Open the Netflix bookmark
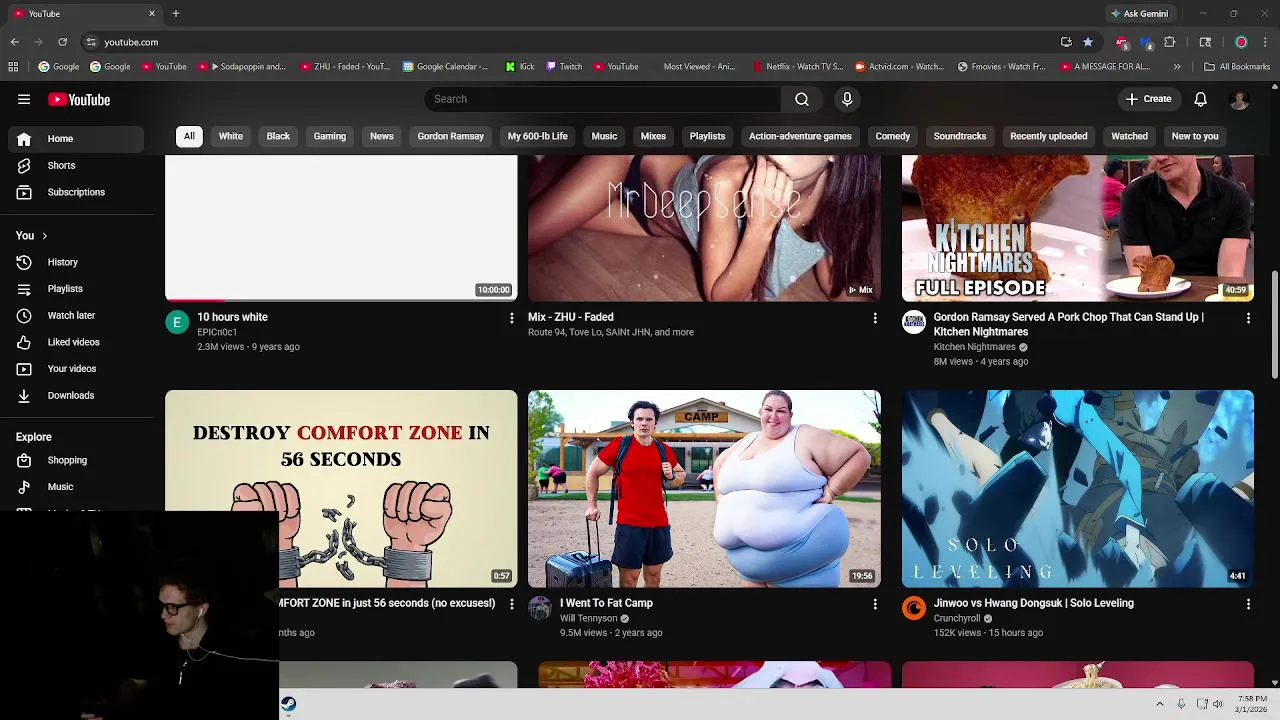The image size is (1280, 720). [x=798, y=67]
